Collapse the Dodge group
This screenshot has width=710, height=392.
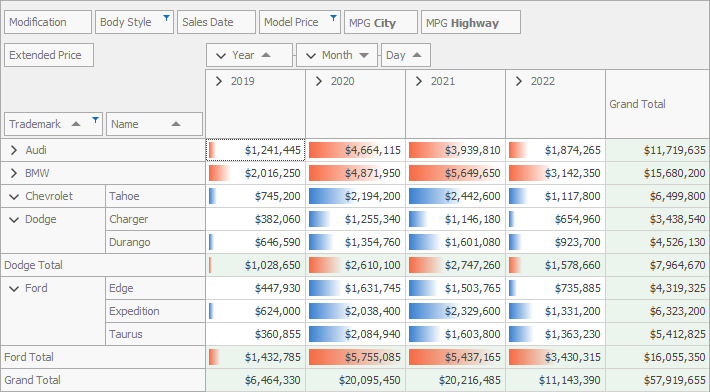(14, 220)
